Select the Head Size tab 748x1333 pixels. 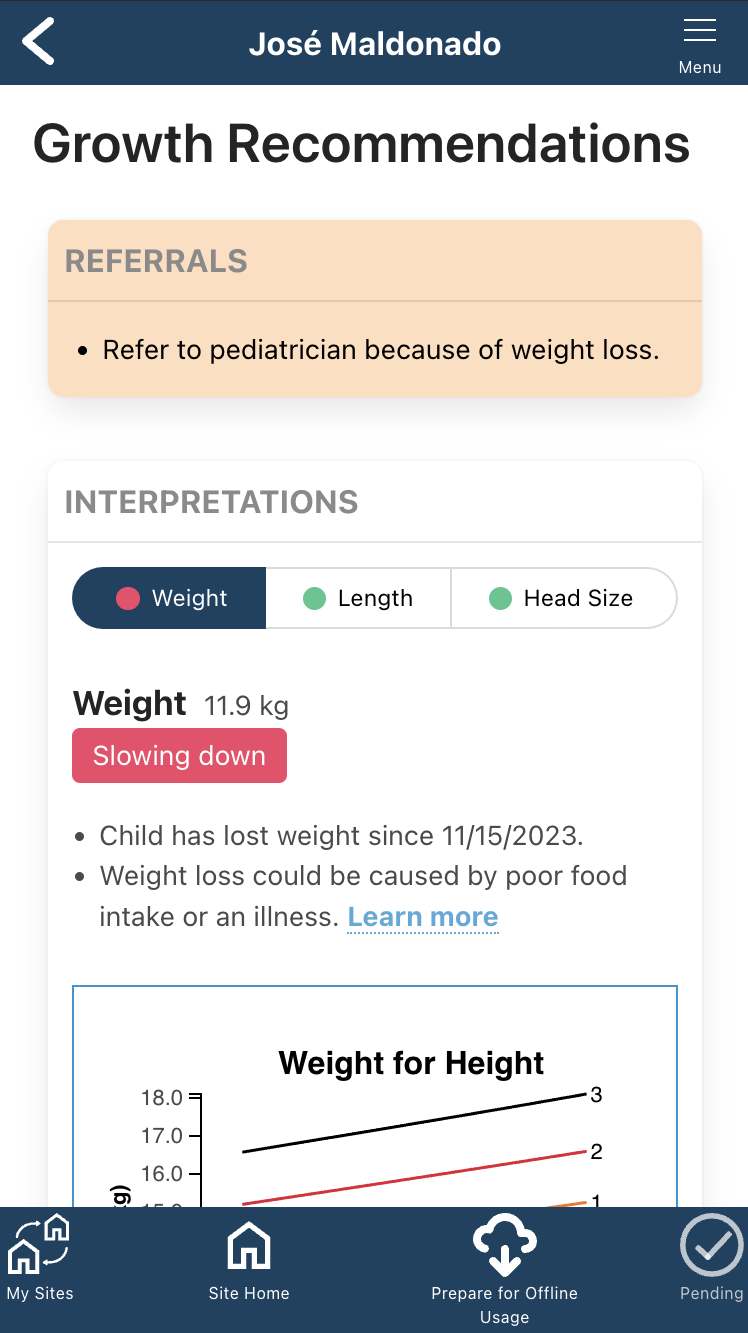click(563, 597)
